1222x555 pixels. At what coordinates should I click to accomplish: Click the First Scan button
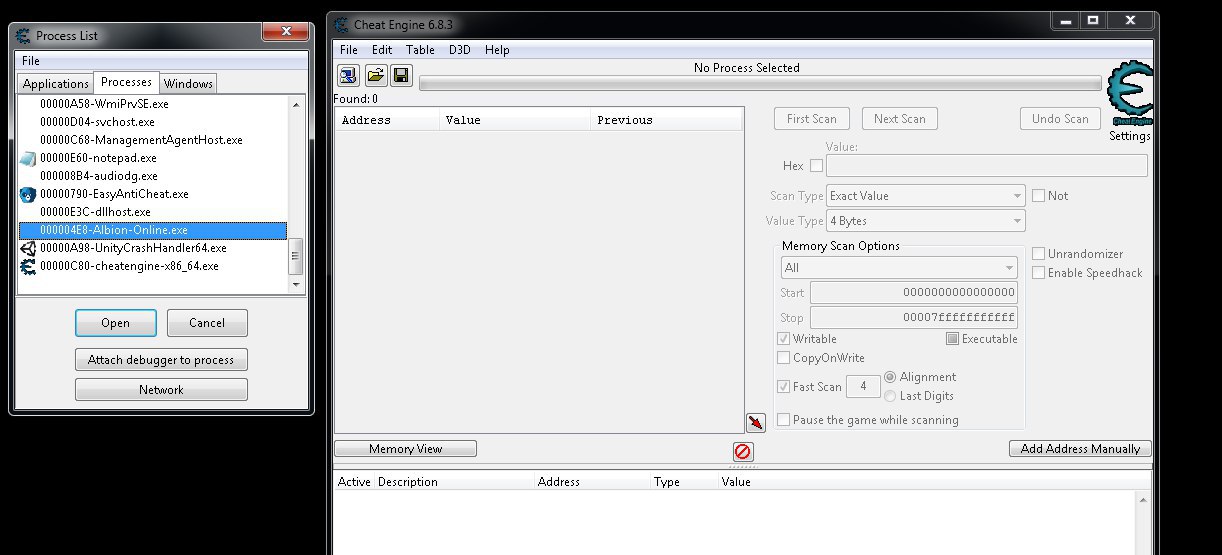click(x=812, y=118)
